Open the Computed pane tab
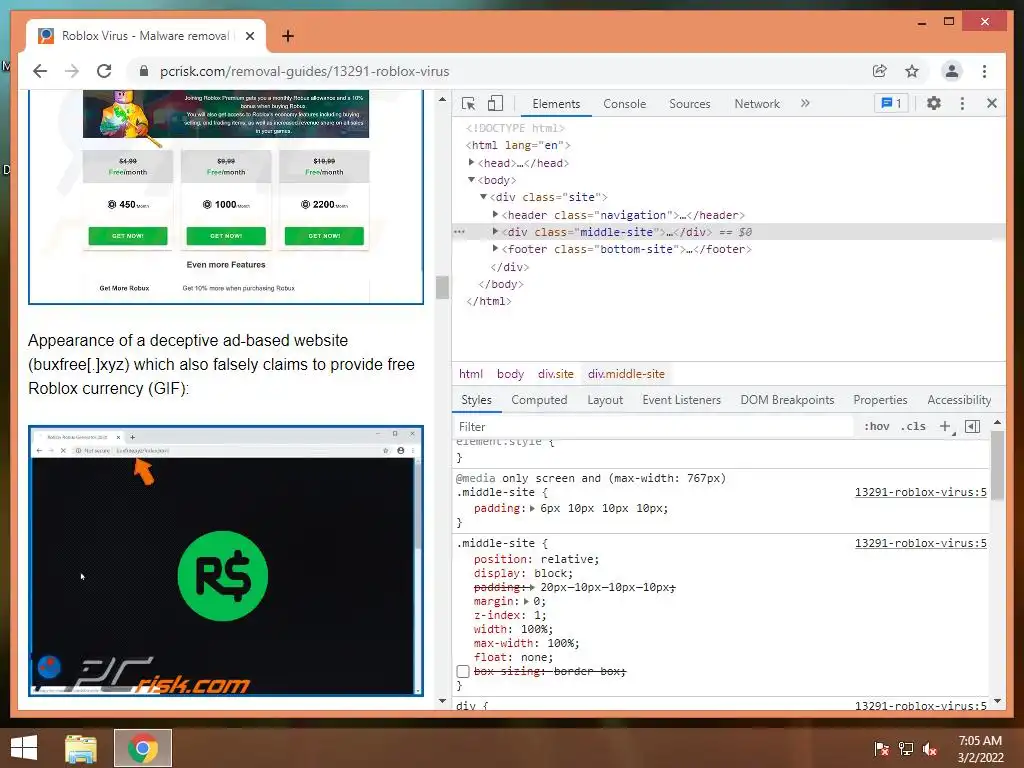Viewport: 1024px width, 768px height. coord(539,400)
